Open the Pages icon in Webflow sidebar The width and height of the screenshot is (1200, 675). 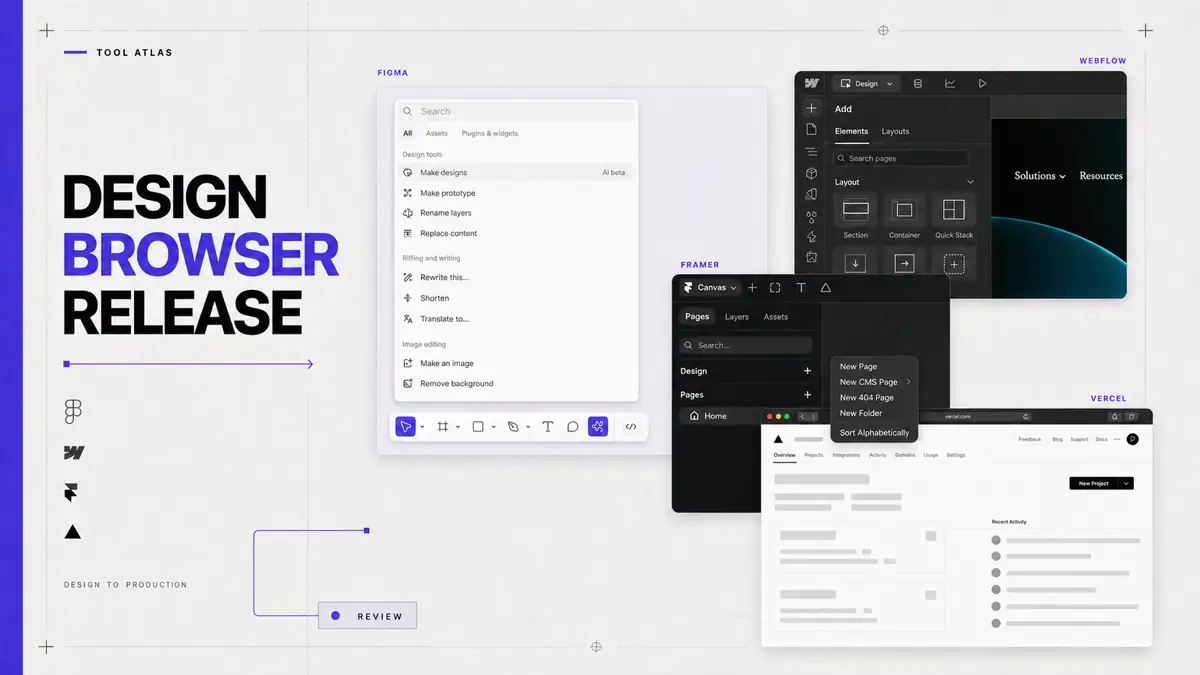coord(812,130)
